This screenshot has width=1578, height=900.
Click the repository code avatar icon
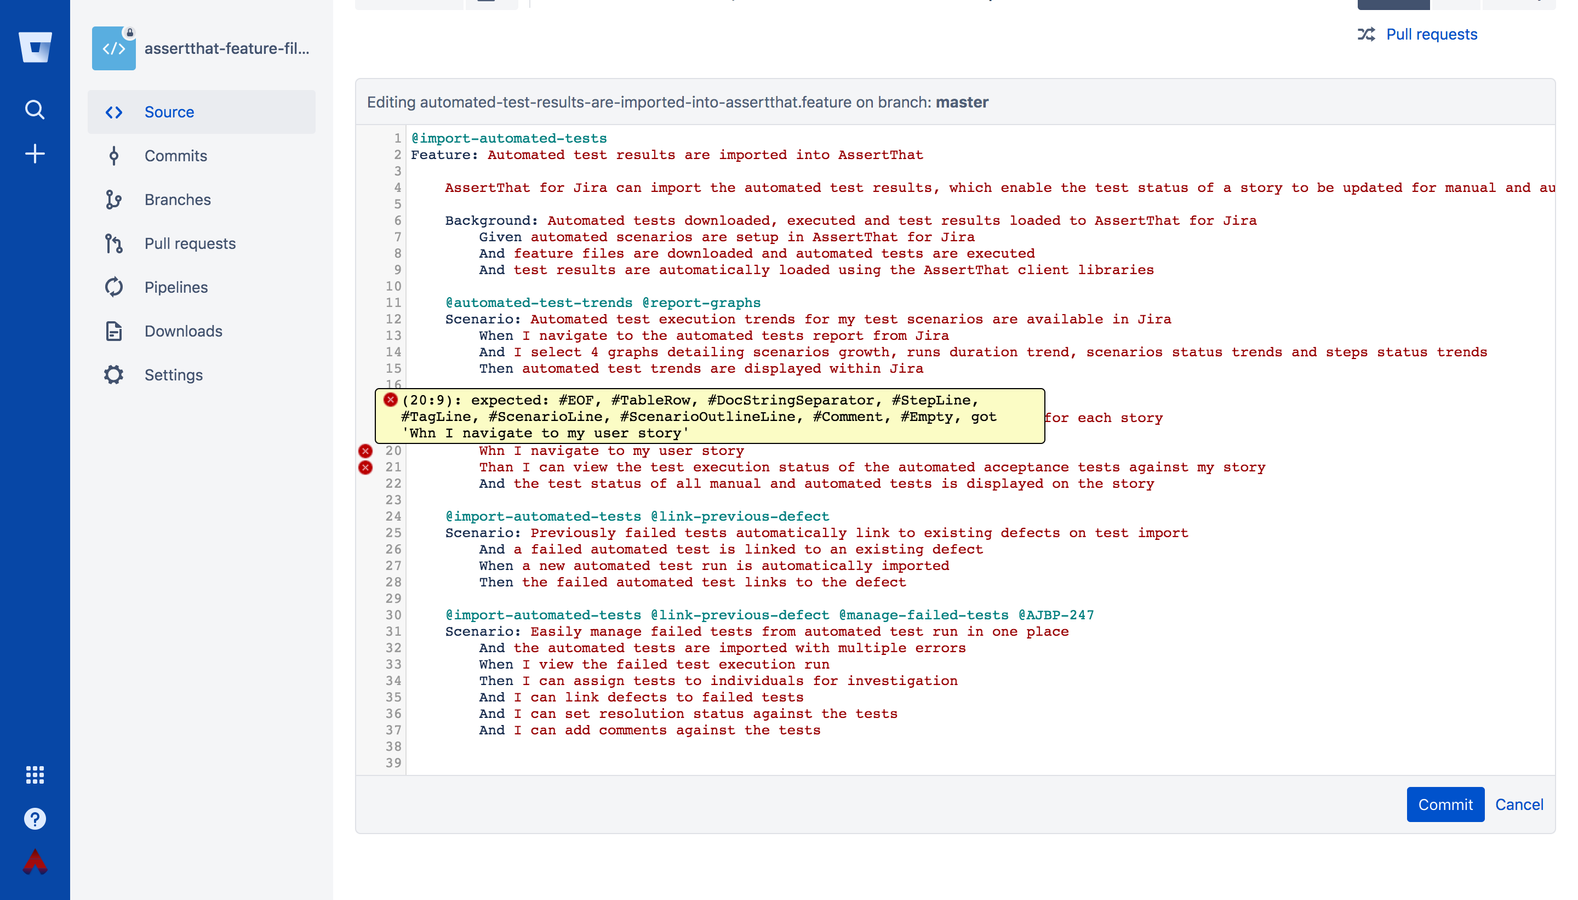pyautogui.click(x=114, y=48)
